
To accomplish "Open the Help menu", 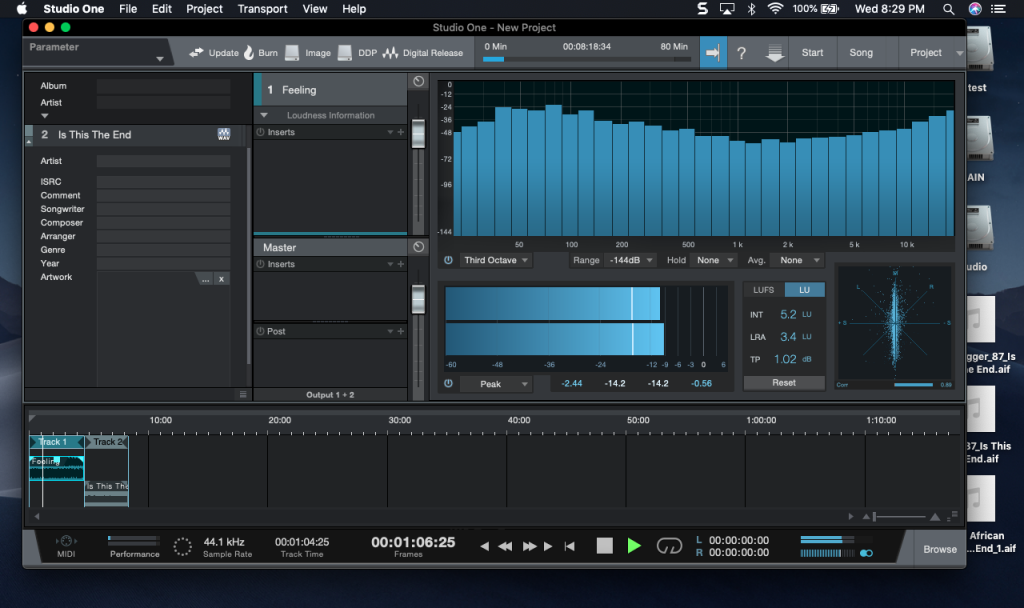I will click(354, 8).
